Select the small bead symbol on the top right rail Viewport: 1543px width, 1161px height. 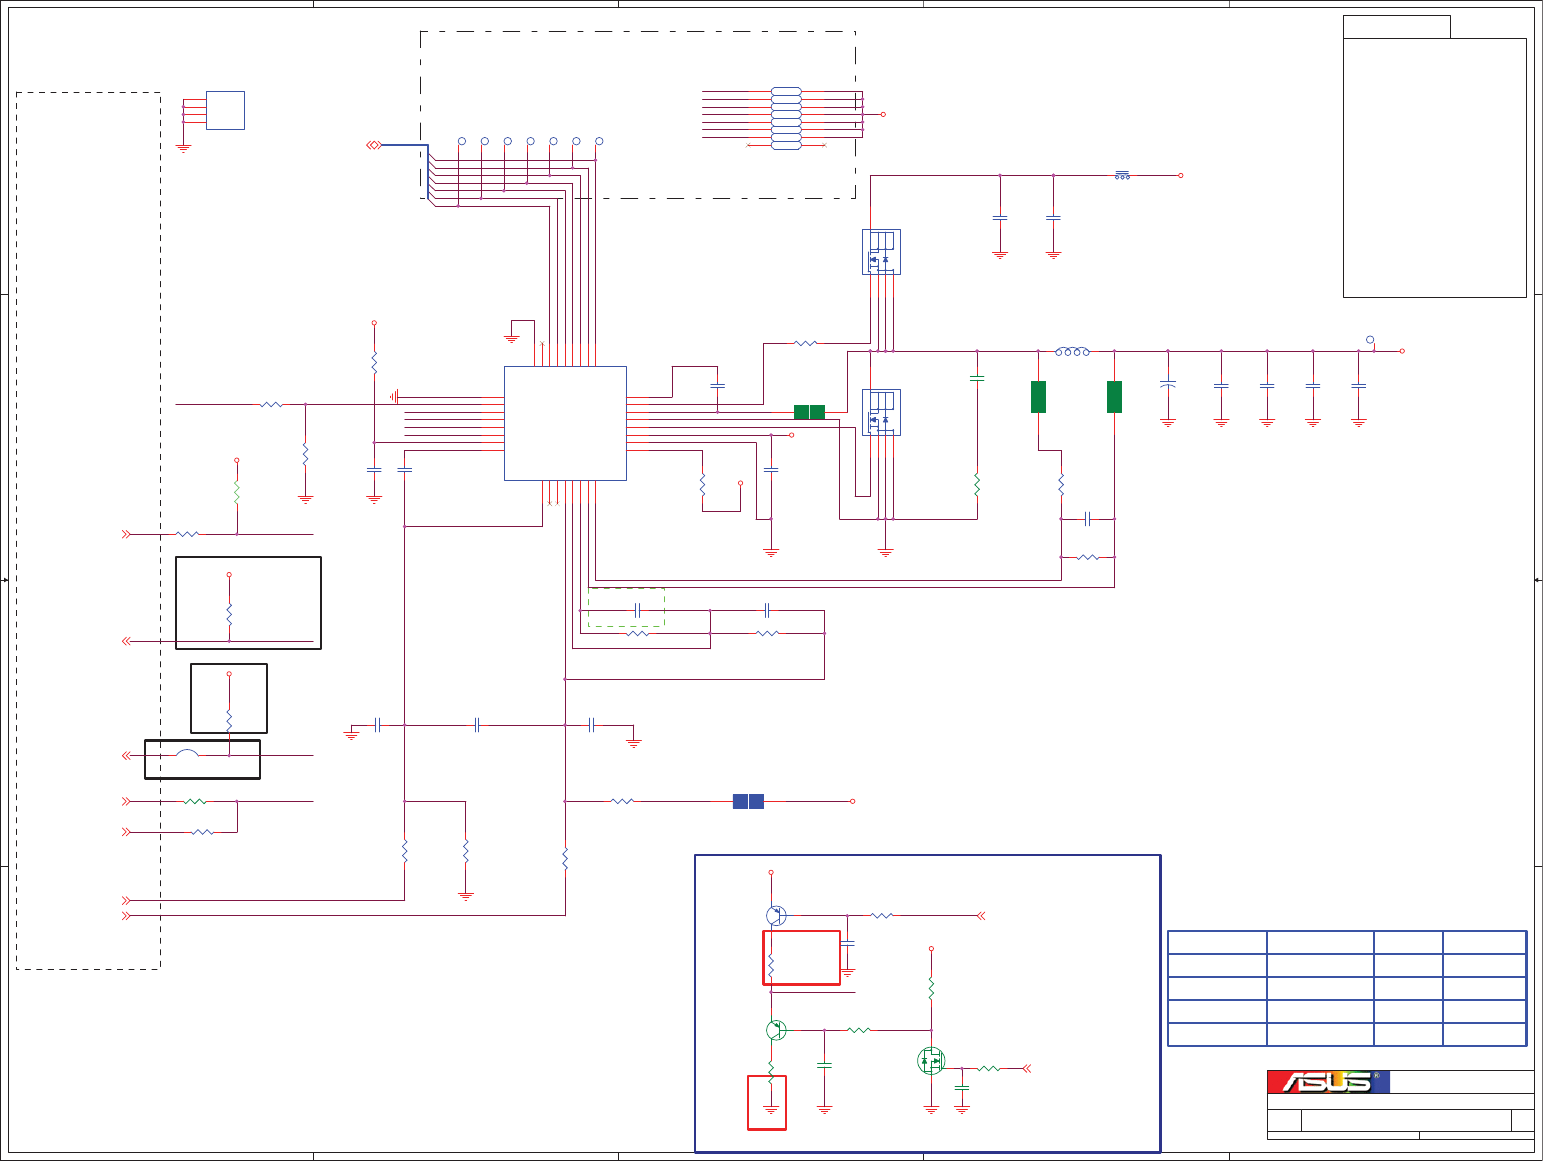pos(1123,175)
